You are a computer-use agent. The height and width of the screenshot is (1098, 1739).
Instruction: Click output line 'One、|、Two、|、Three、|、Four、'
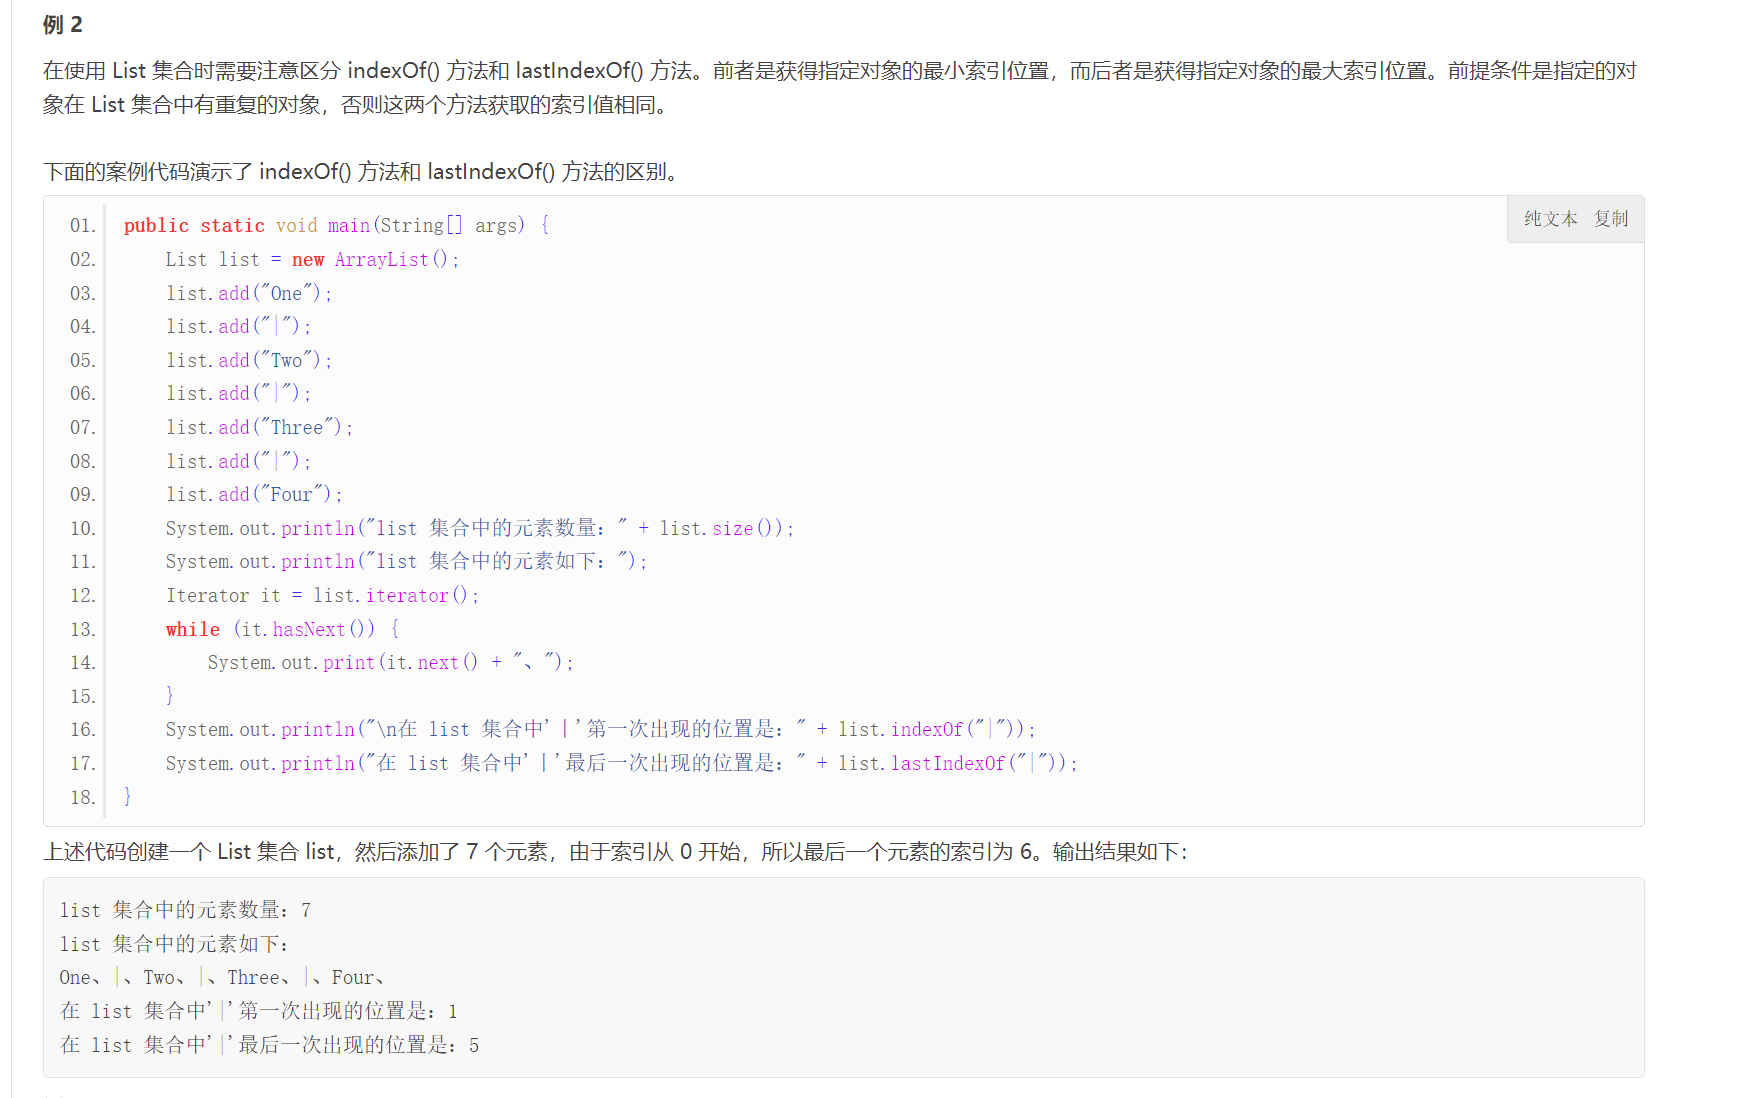pyautogui.click(x=222, y=978)
